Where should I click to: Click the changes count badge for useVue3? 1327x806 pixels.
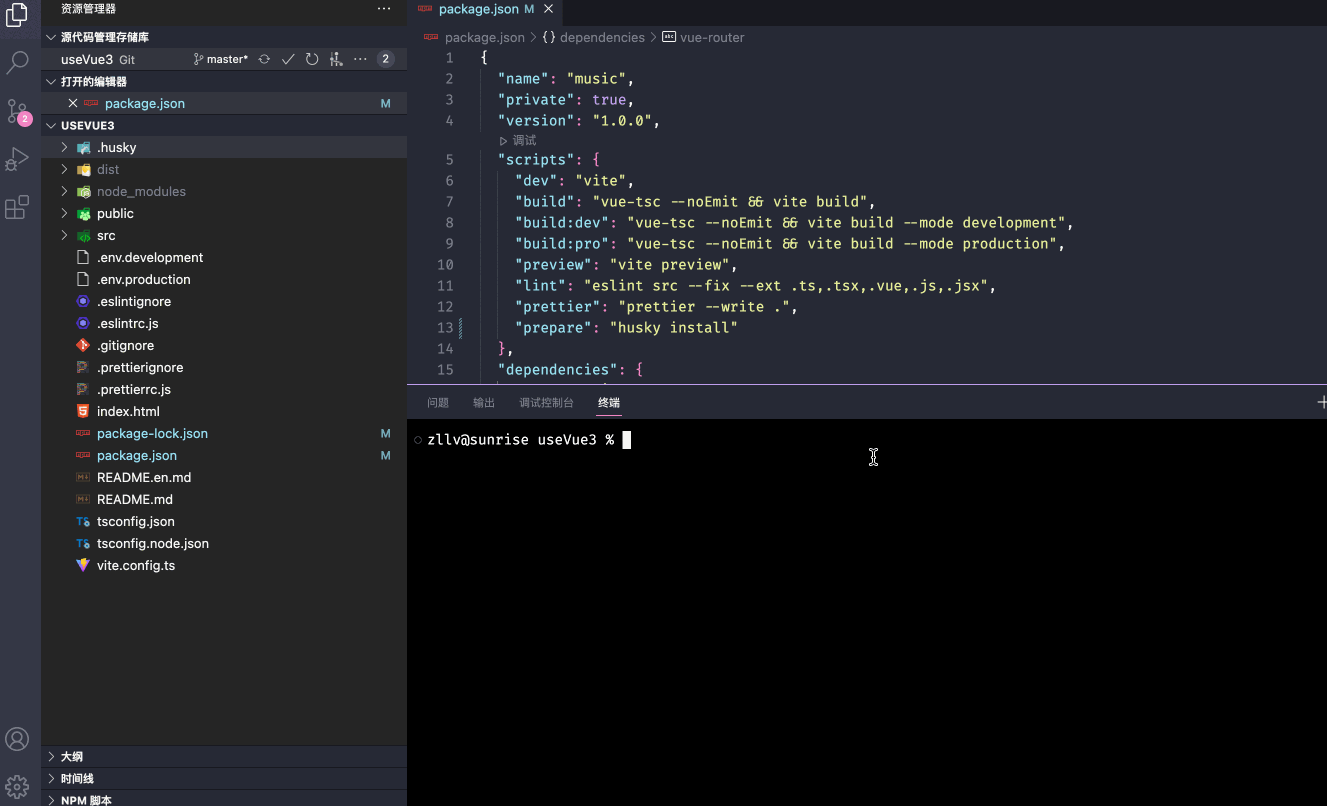[385, 59]
